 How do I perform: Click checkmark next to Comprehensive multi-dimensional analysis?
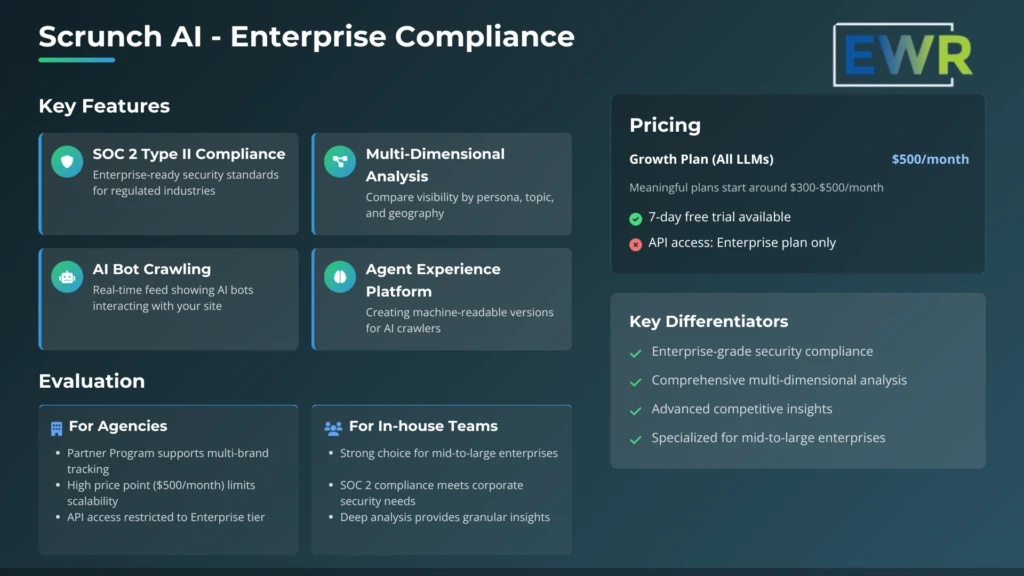pyautogui.click(x=636, y=382)
